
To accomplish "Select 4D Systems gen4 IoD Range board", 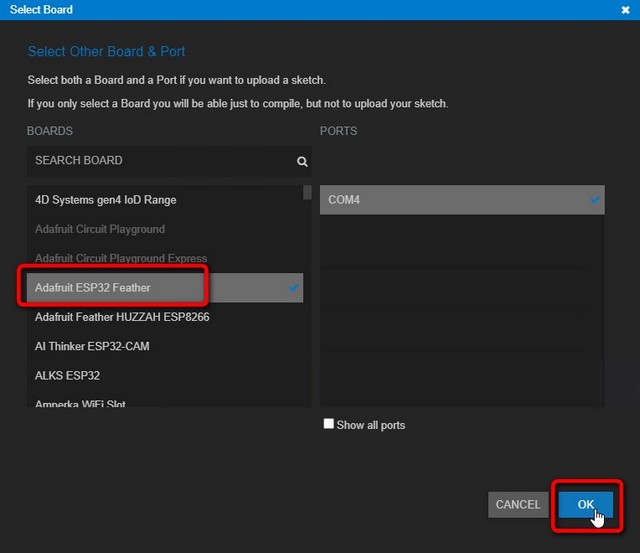I will pos(165,200).
